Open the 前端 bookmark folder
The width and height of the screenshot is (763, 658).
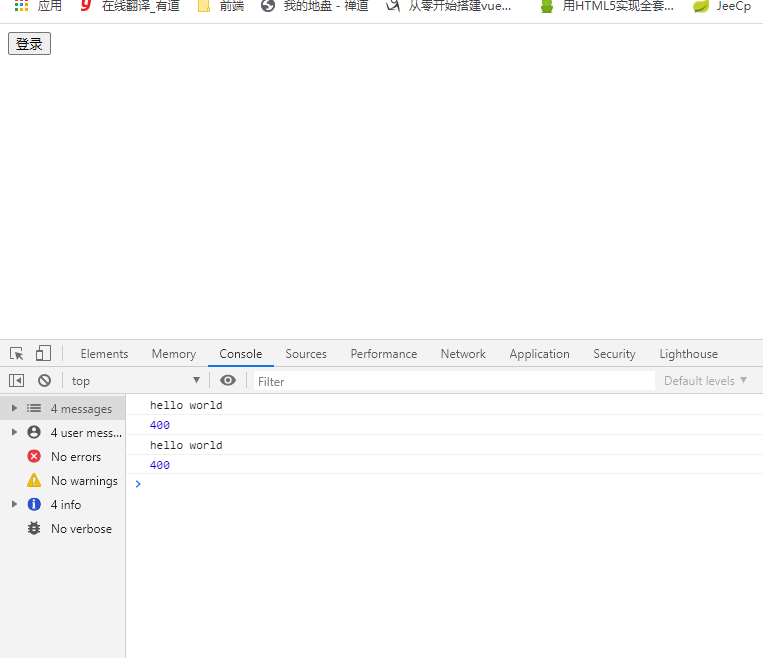pos(221,6)
